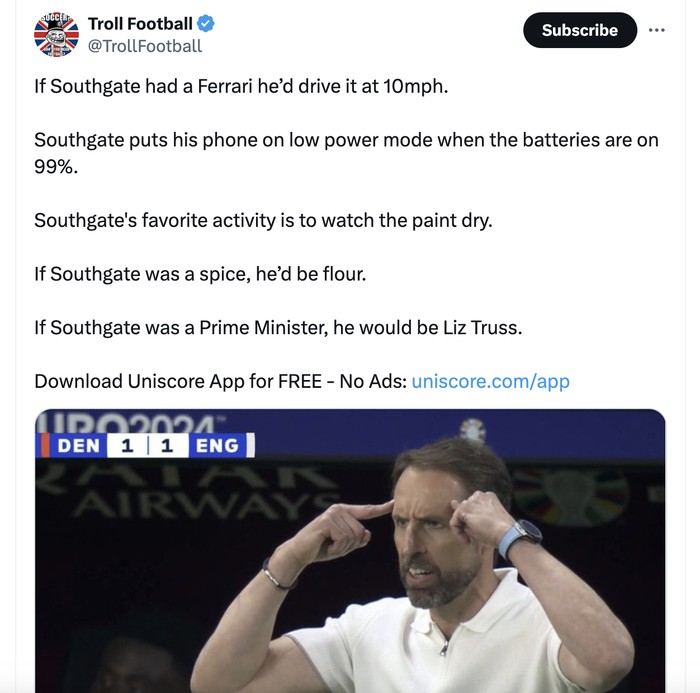Image resolution: width=700 pixels, height=693 pixels.
Task: Click the ENG team label on scoreboard
Action: [216, 445]
